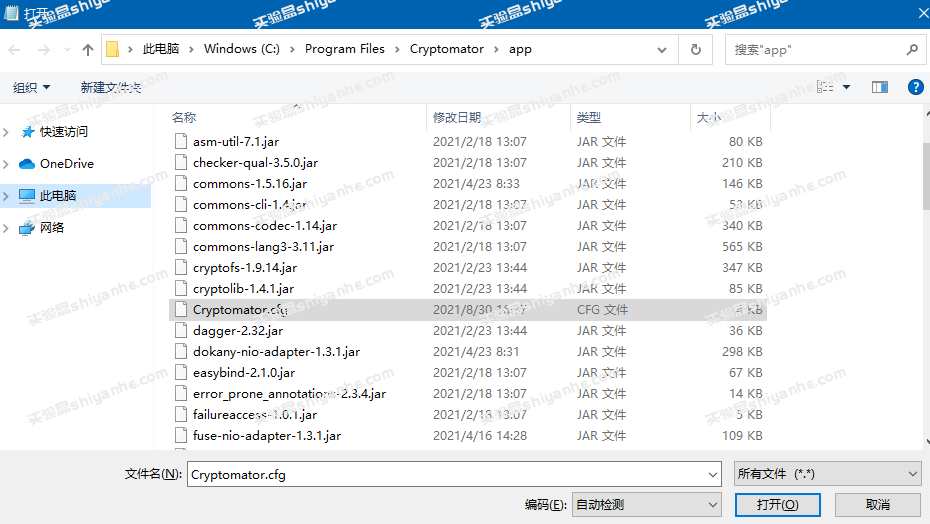Select file error_prone_annotations-2.3.4.jar
This screenshot has width=930, height=524.
click(289, 394)
